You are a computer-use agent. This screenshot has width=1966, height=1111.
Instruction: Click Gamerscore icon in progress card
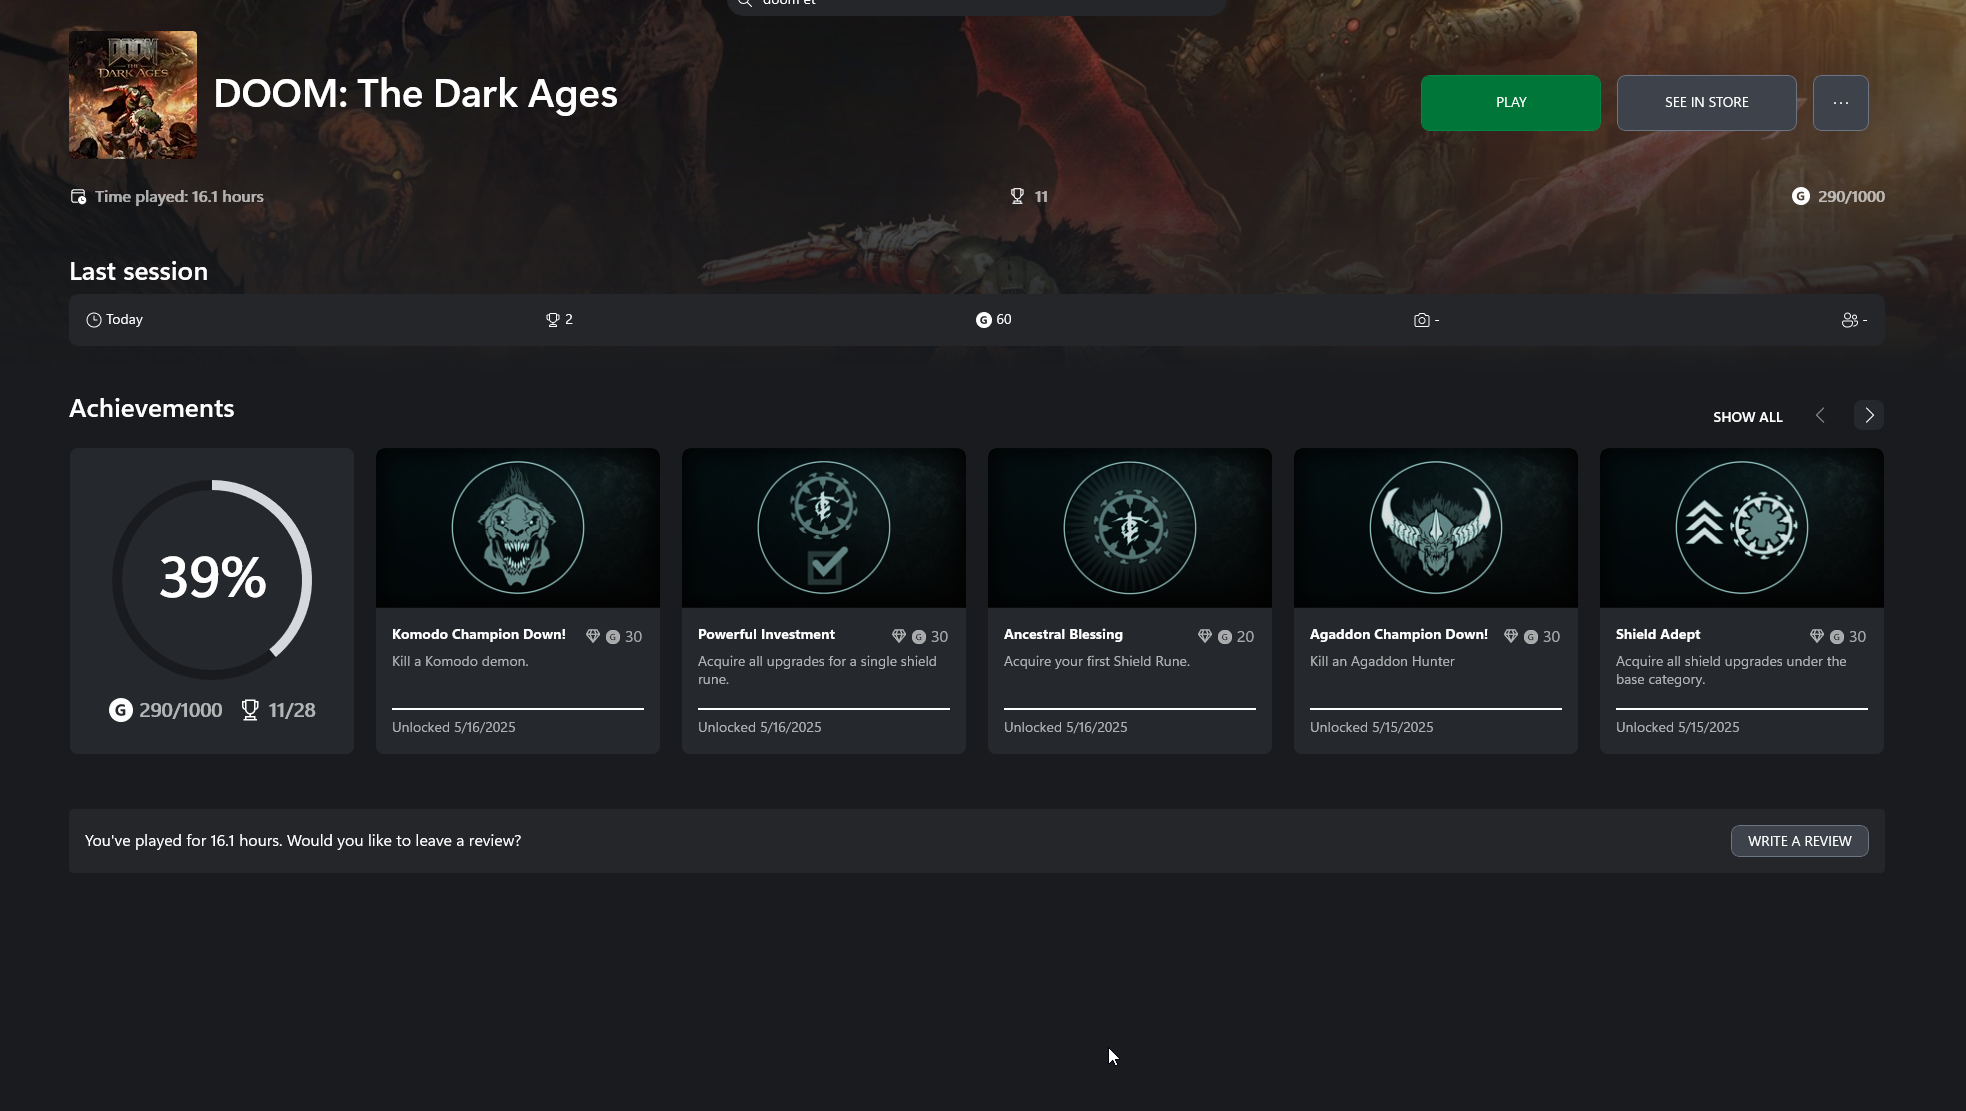tap(120, 710)
